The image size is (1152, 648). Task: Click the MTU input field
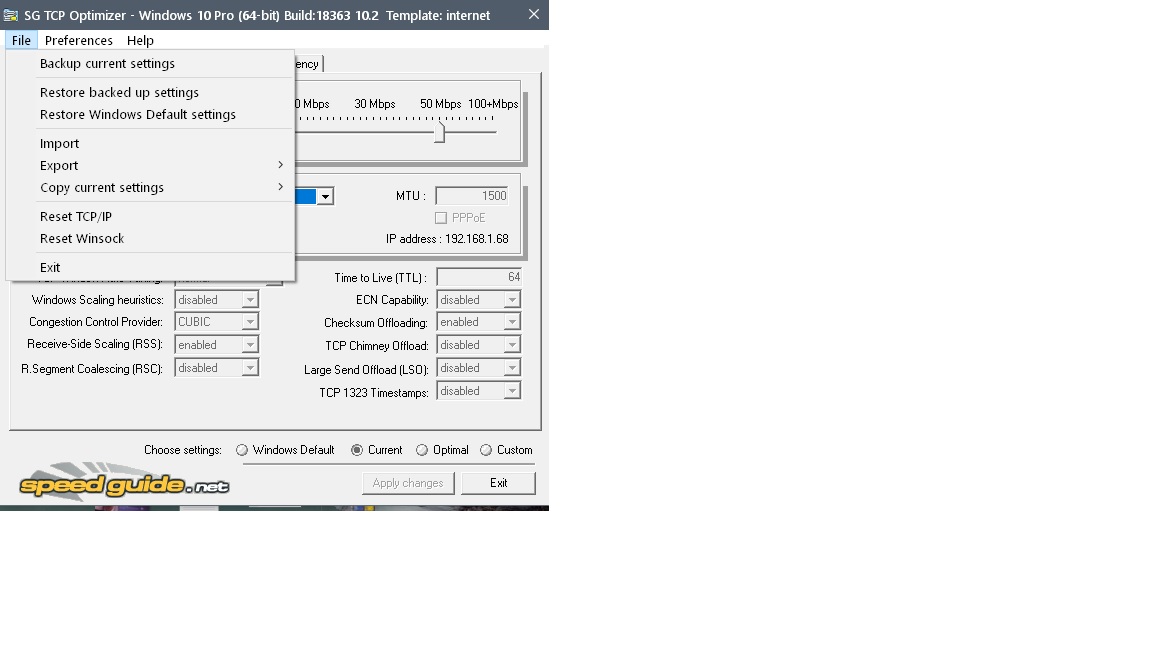tap(471, 196)
